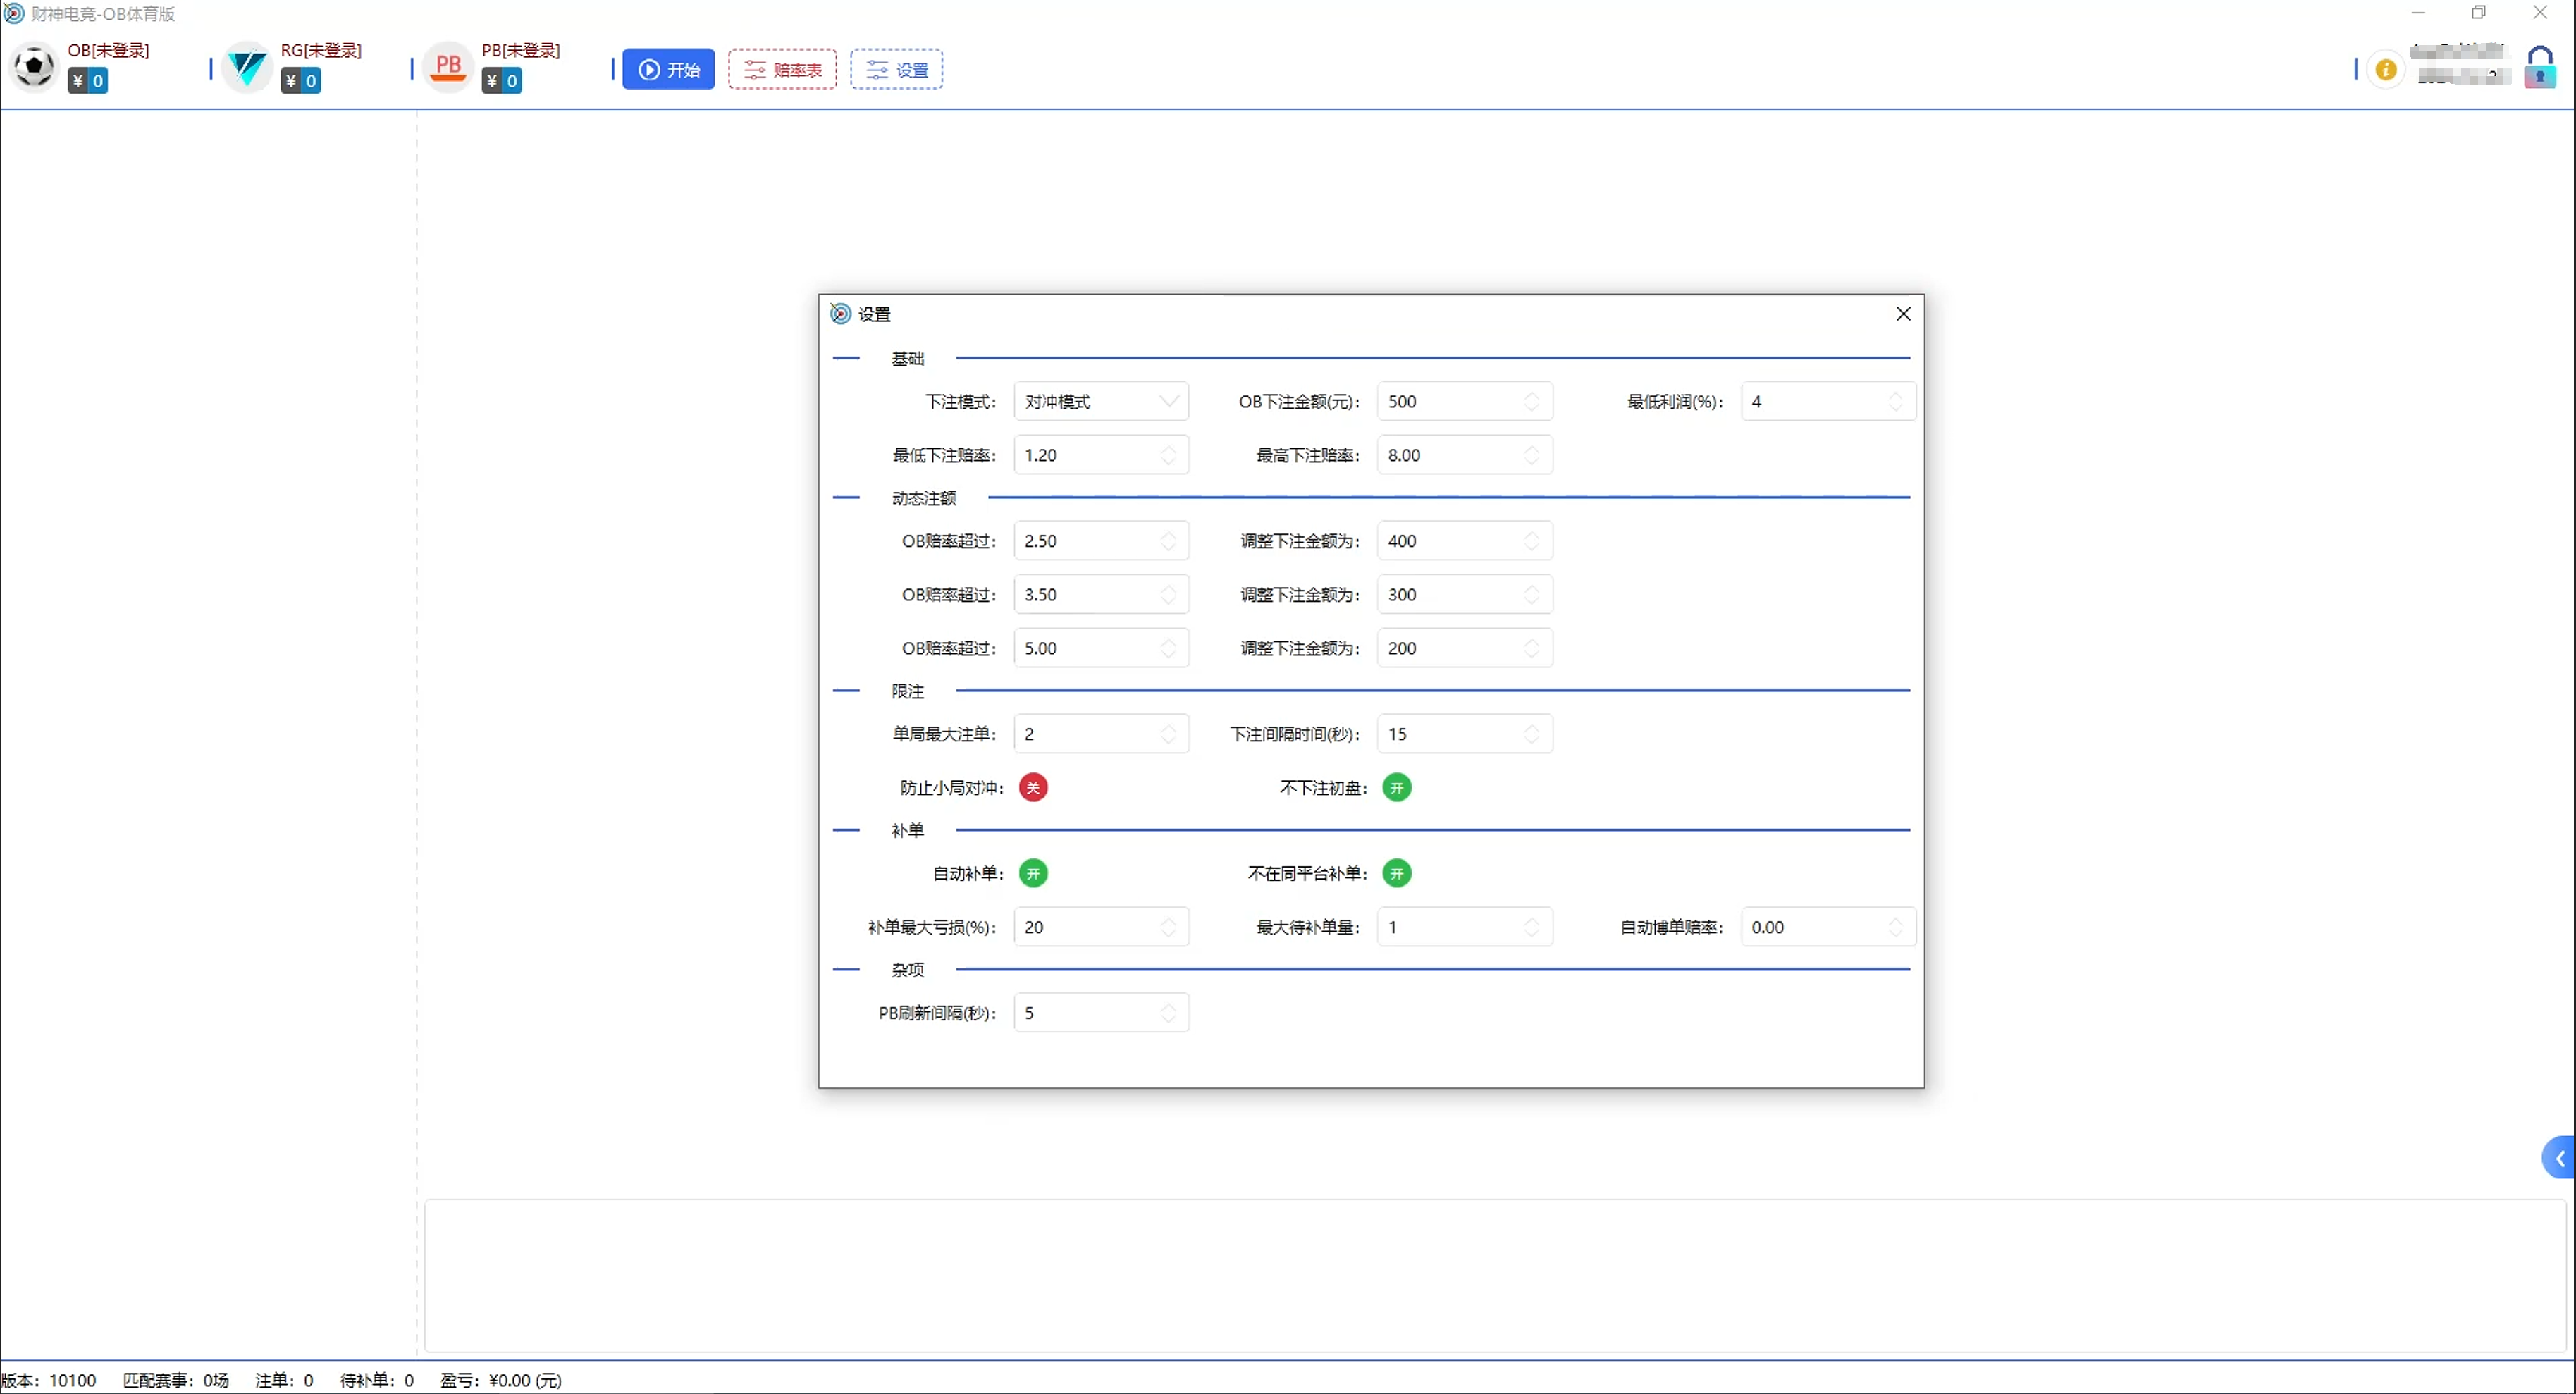
Task: Expand the side panel with blue chevron
Action: 2560,1158
